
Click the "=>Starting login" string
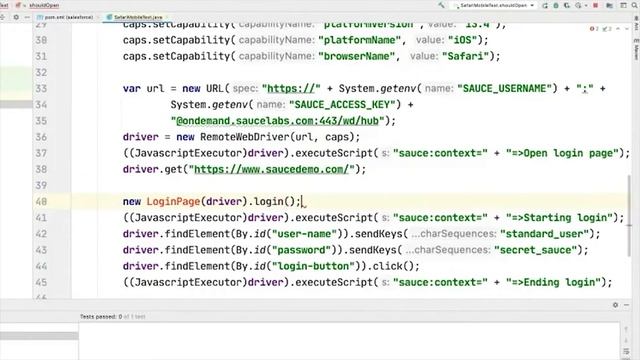(560, 218)
